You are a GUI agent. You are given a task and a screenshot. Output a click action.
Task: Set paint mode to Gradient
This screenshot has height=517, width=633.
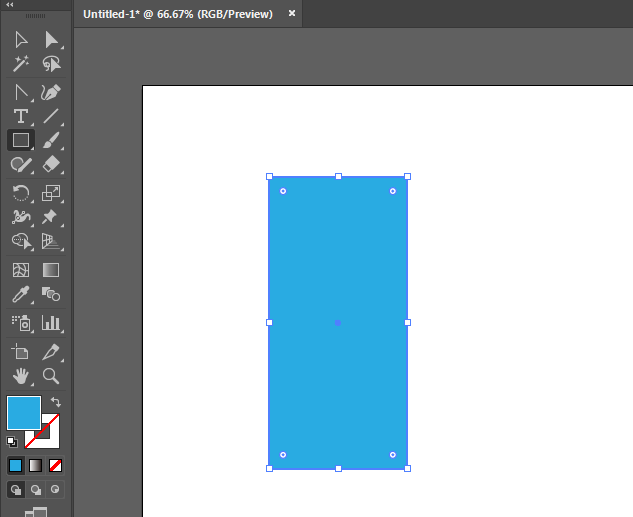click(35, 465)
